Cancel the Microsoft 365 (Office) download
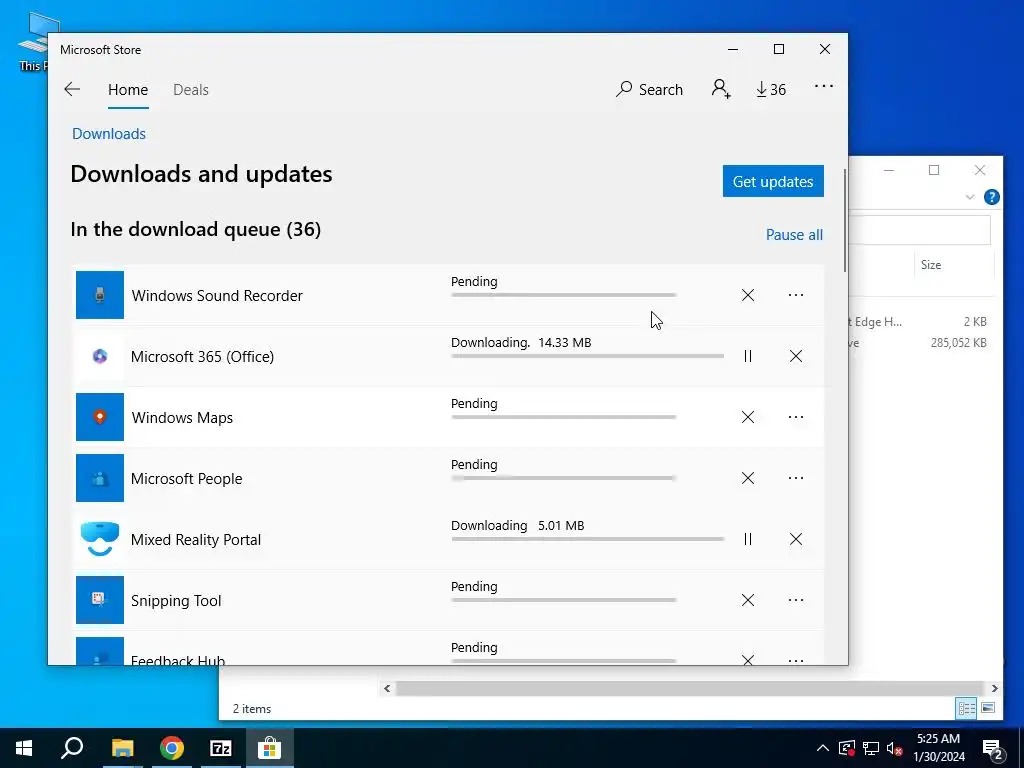The image size is (1024, 768). click(x=795, y=356)
